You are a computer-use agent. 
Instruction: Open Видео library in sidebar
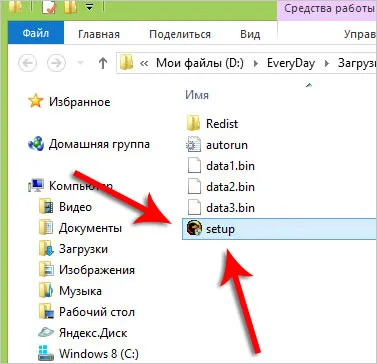[x=75, y=207]
